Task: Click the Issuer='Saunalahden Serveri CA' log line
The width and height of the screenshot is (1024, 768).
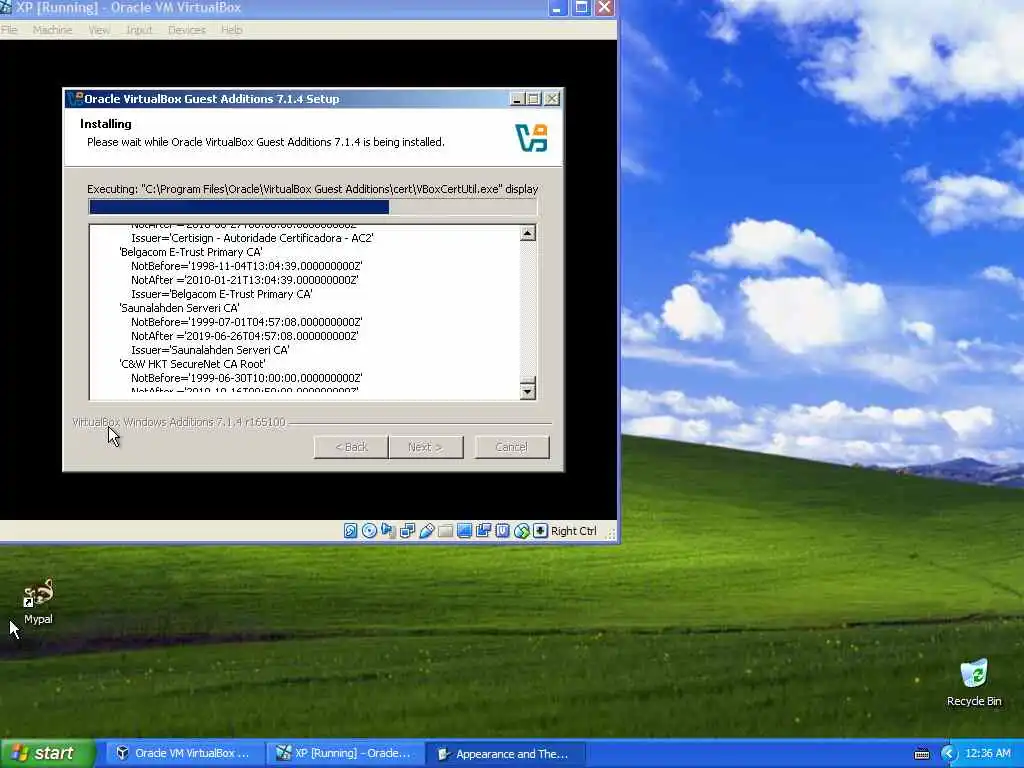Action: pyautogui.click(x=210, y=350)
